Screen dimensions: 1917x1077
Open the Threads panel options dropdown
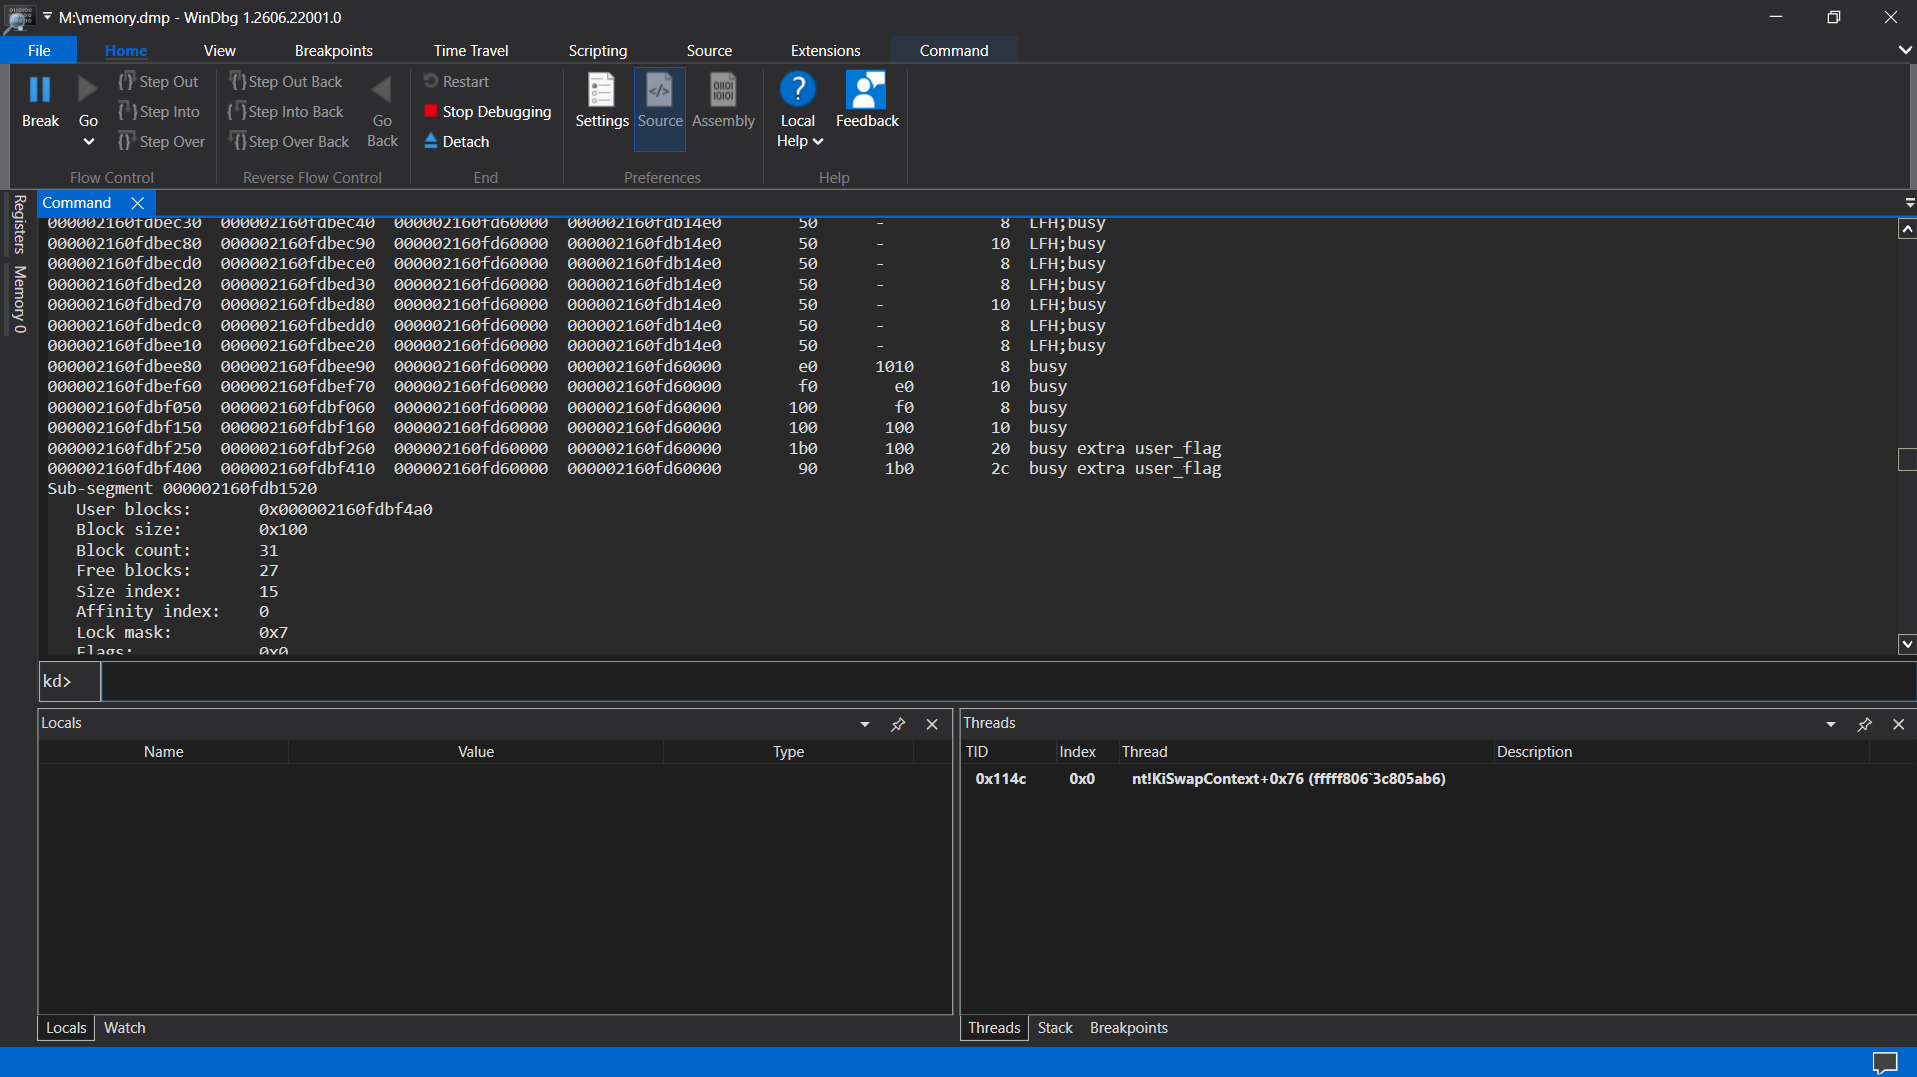[1831, 724]
